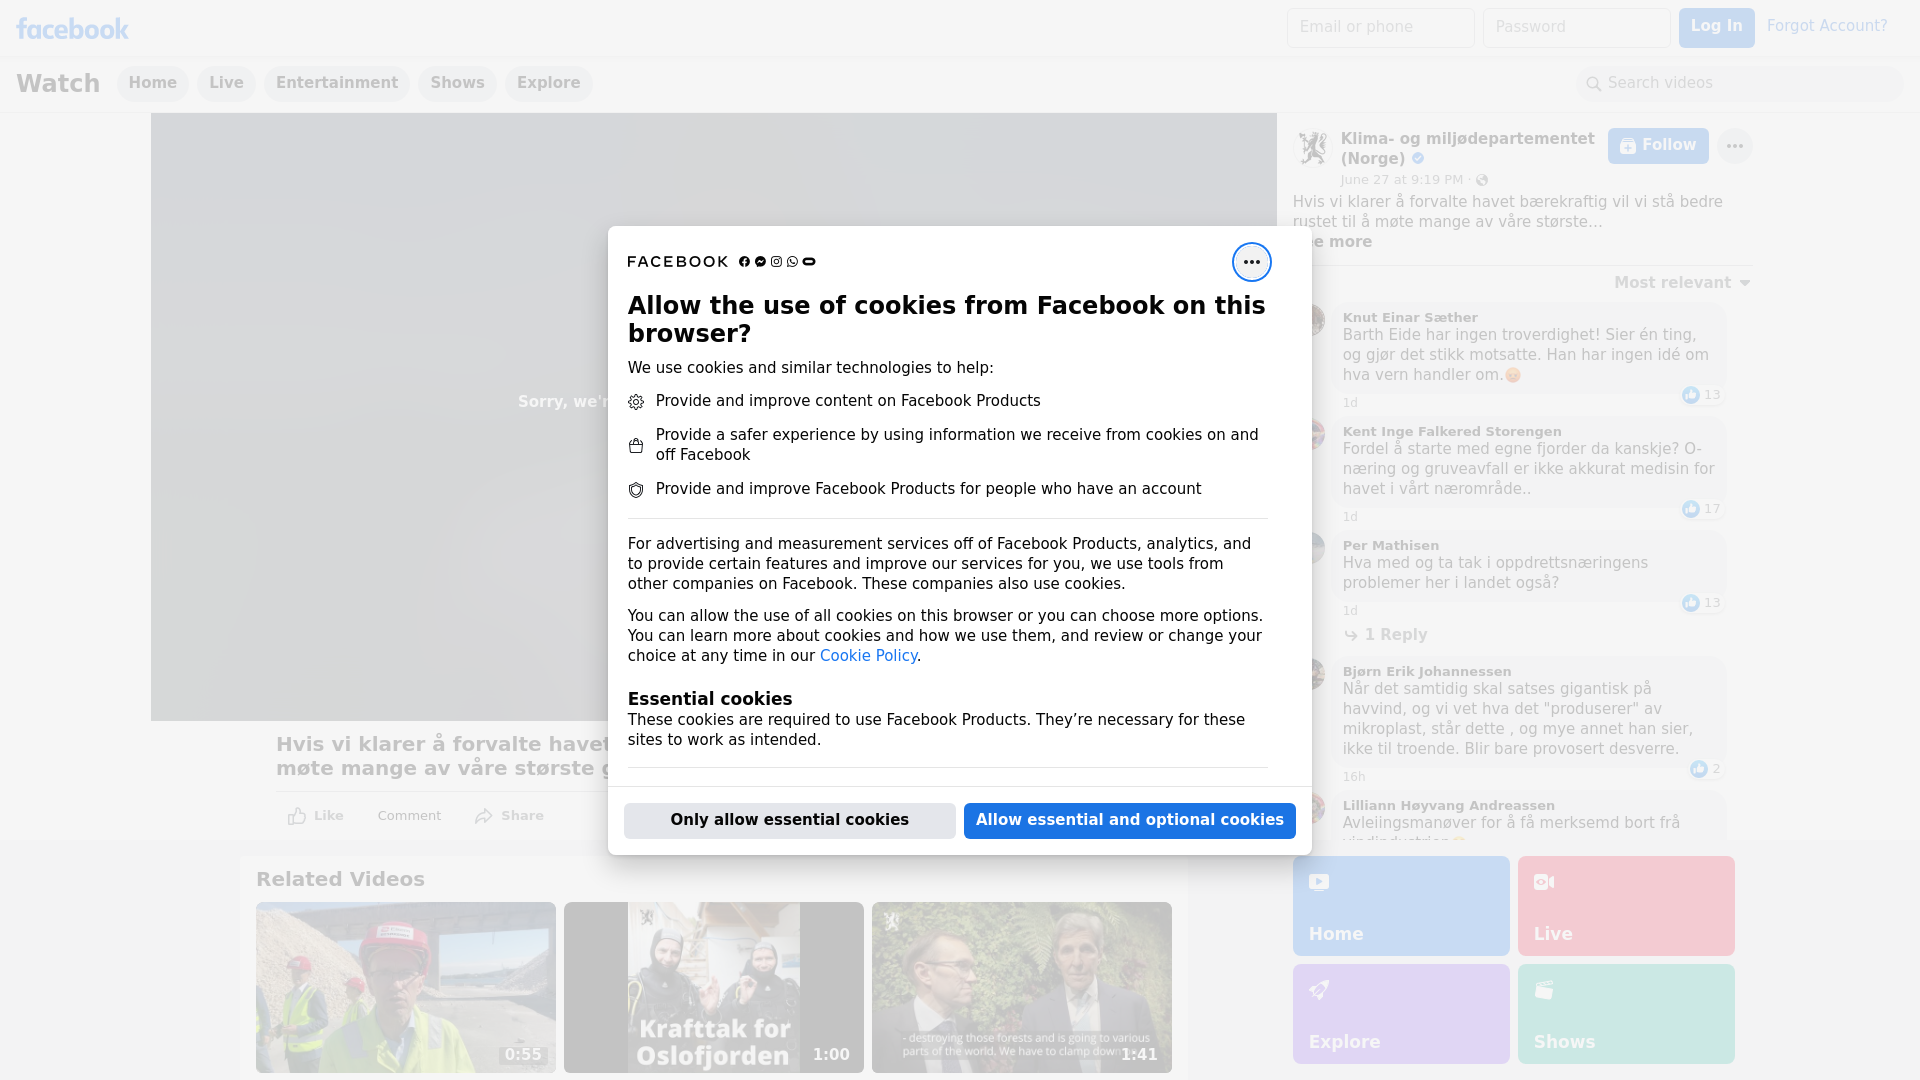Select the Shows tab

(x=457, y=83)
